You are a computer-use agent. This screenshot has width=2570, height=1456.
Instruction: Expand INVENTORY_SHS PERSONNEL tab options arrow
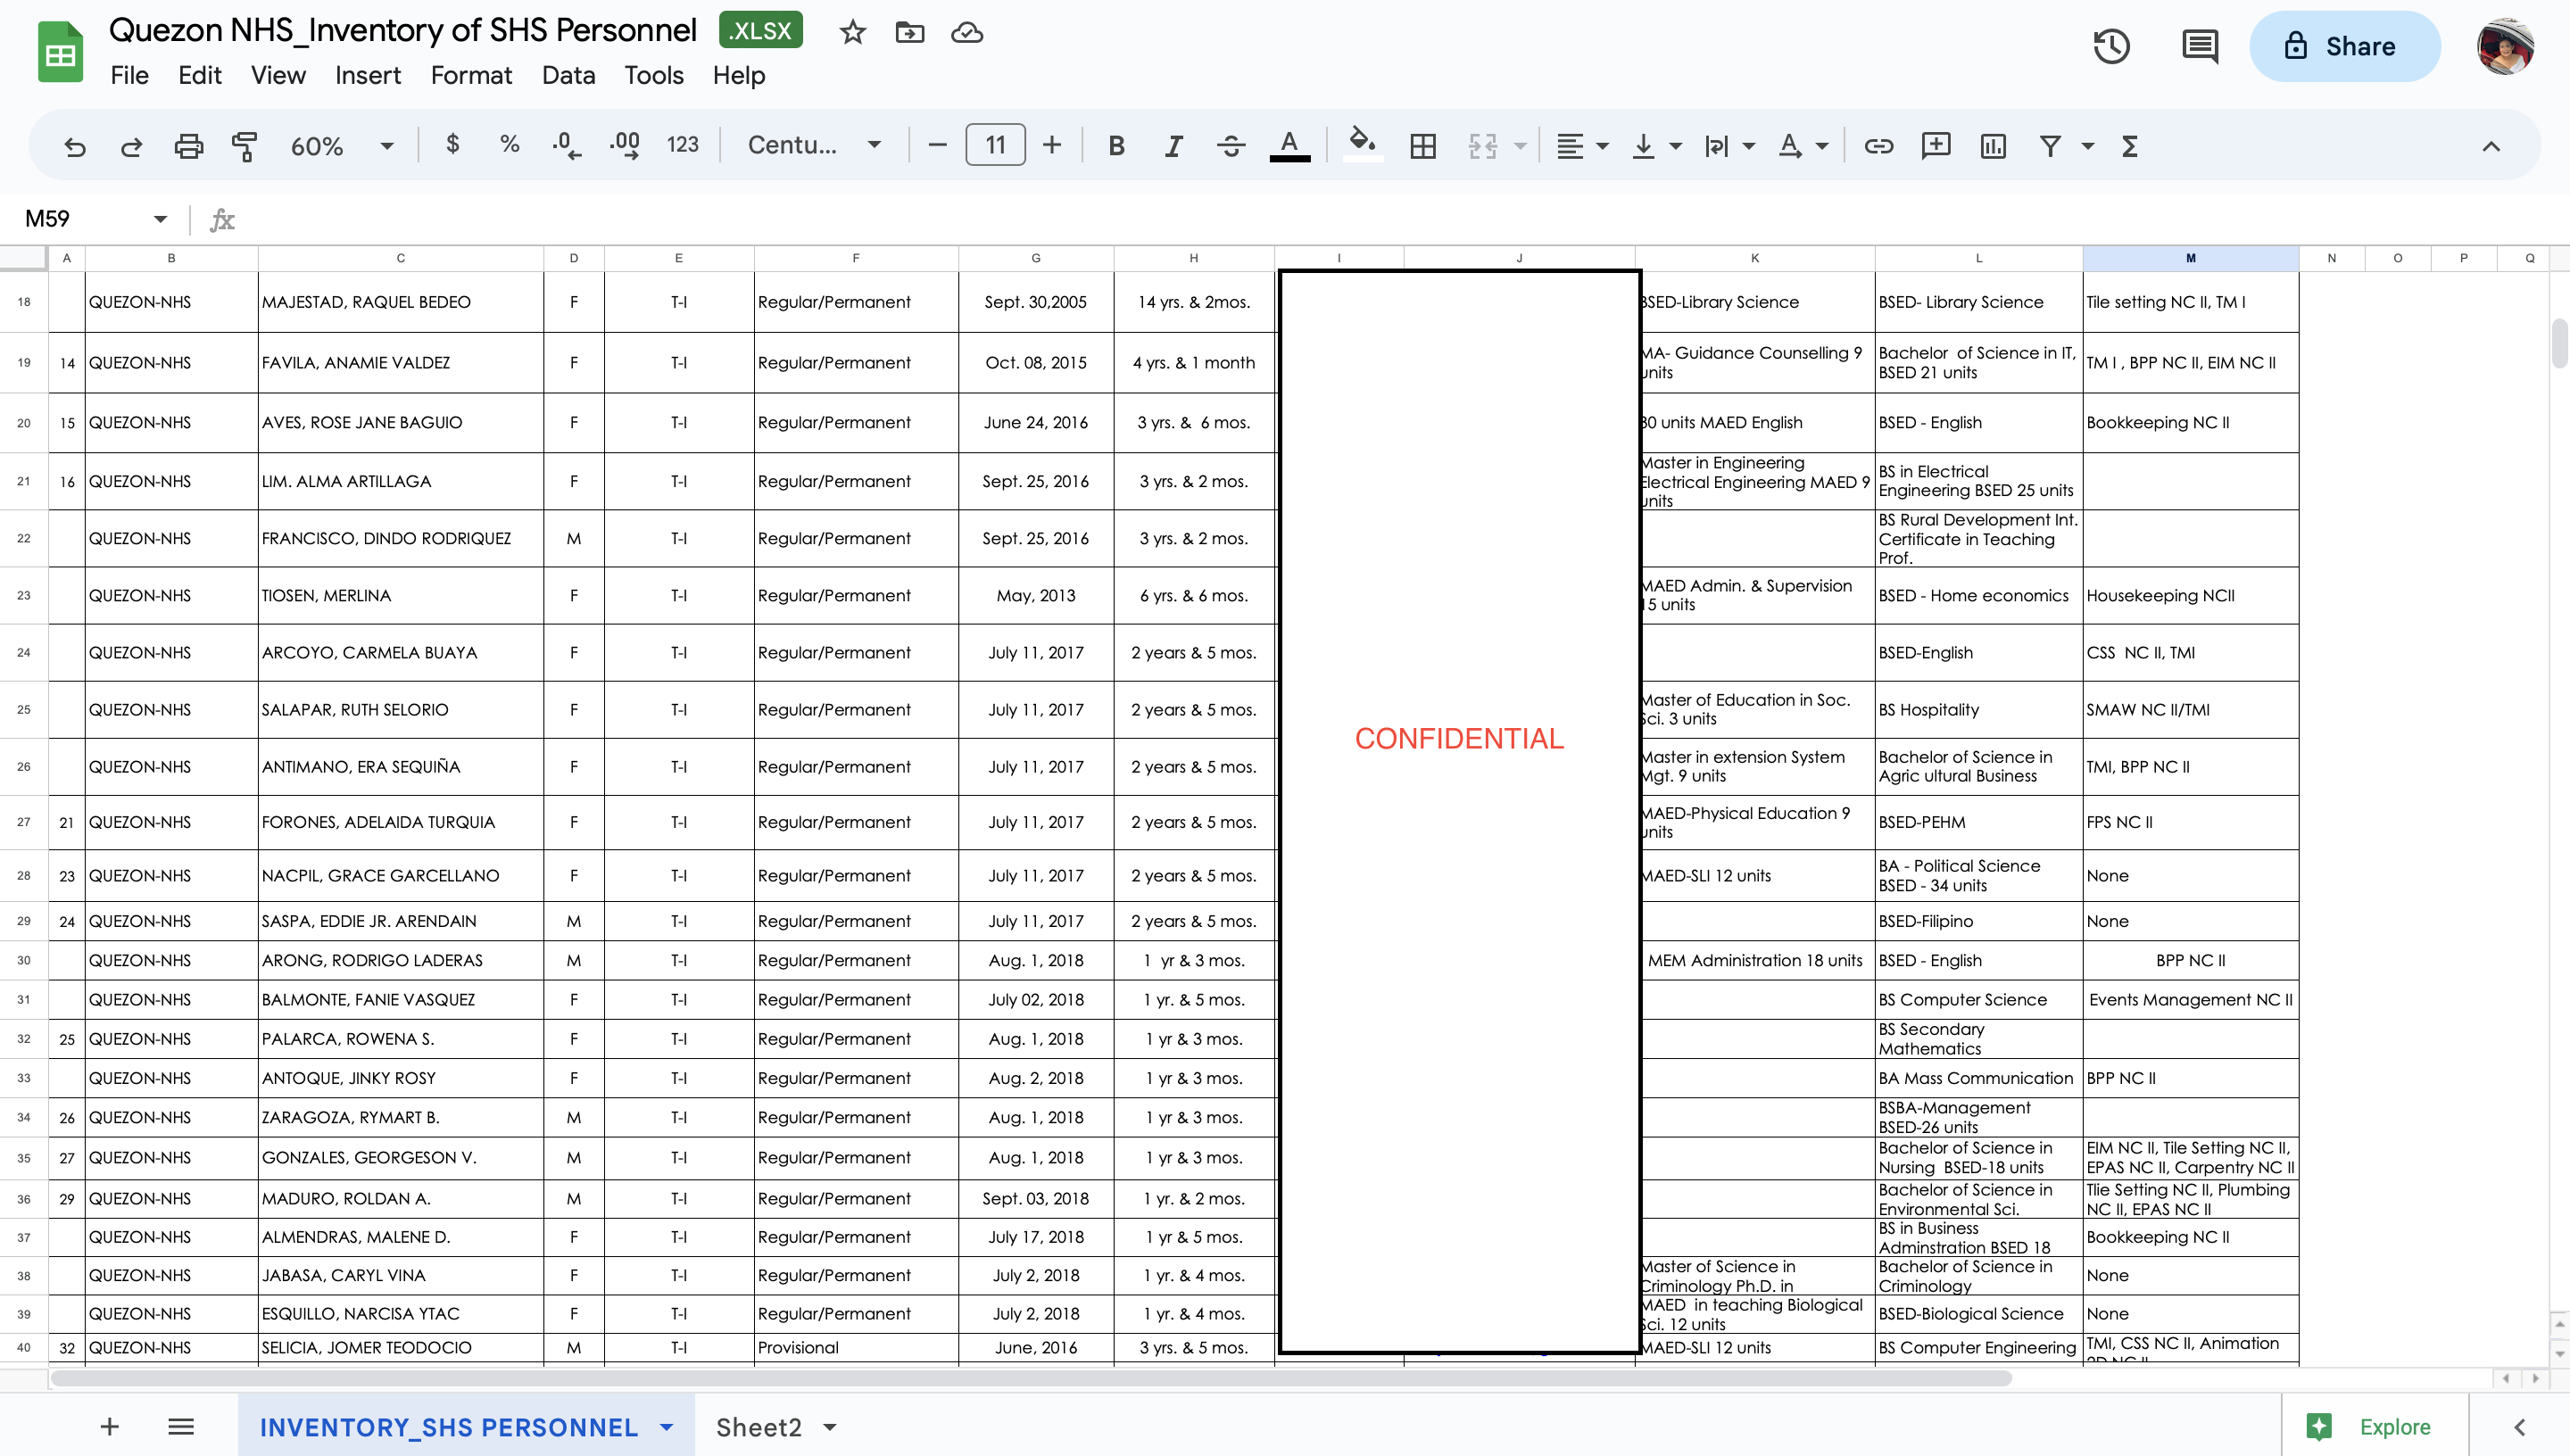point(667,1427)
